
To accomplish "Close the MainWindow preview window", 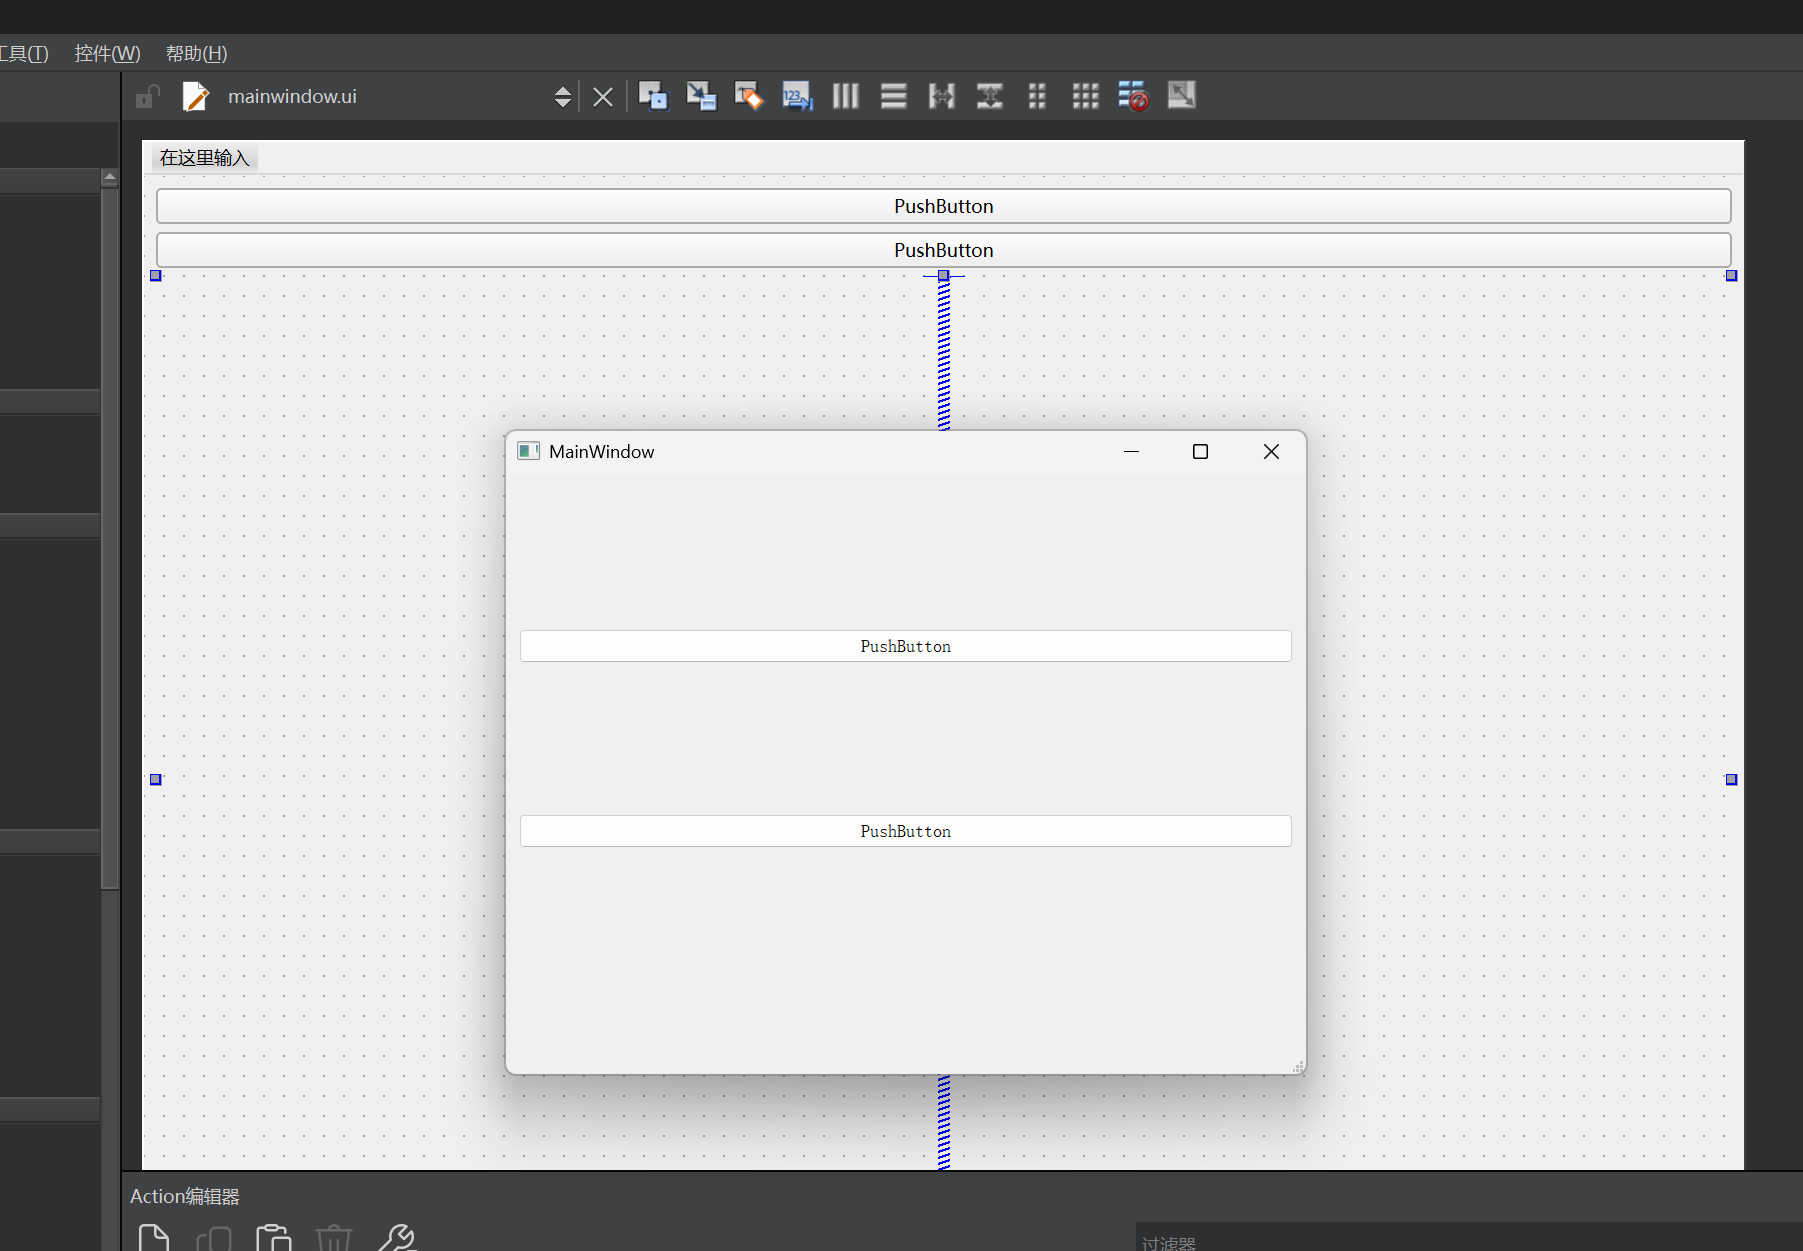I will (1271, 452).
